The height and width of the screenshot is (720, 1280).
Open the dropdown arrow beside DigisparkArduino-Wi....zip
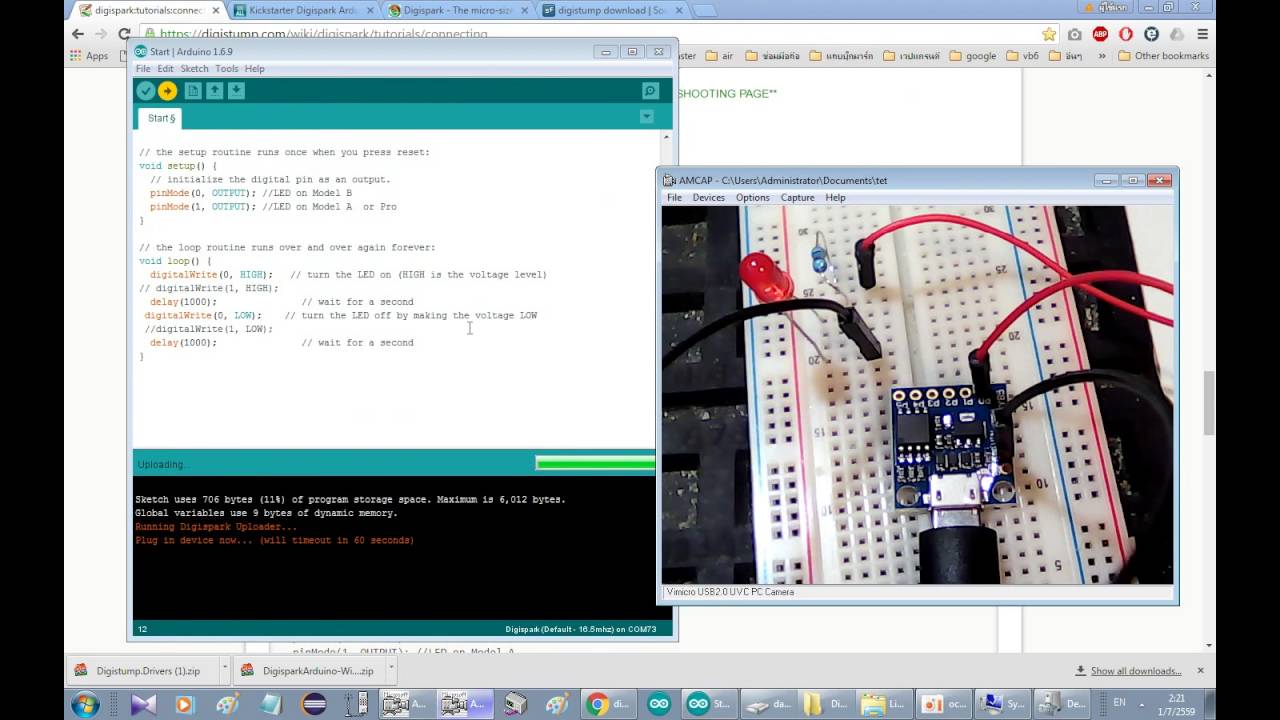389,671
